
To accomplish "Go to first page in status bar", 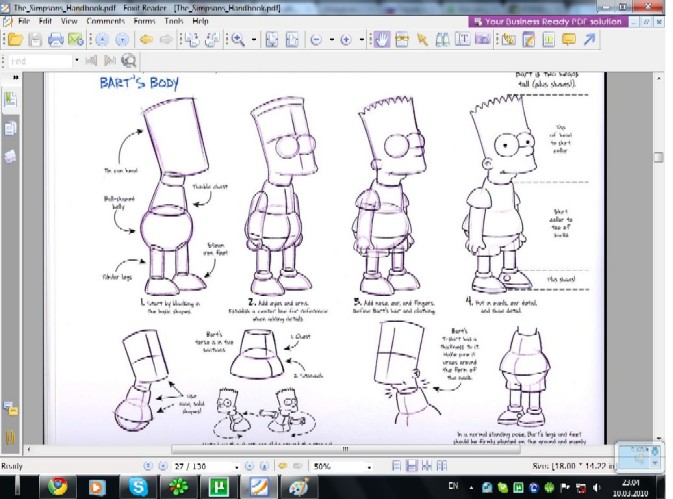I will point(148,466).
